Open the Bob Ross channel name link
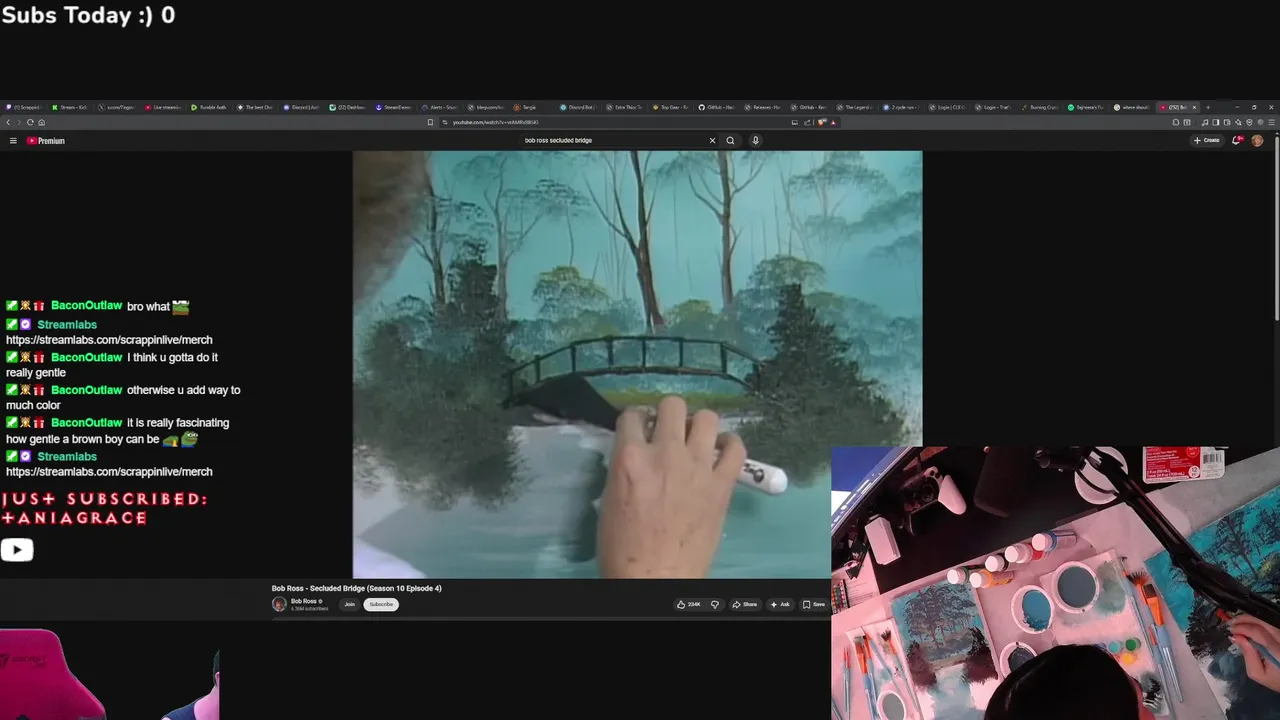Viewport: 1280px width, 720px height. pyautogui.click(x=303, y=601)
